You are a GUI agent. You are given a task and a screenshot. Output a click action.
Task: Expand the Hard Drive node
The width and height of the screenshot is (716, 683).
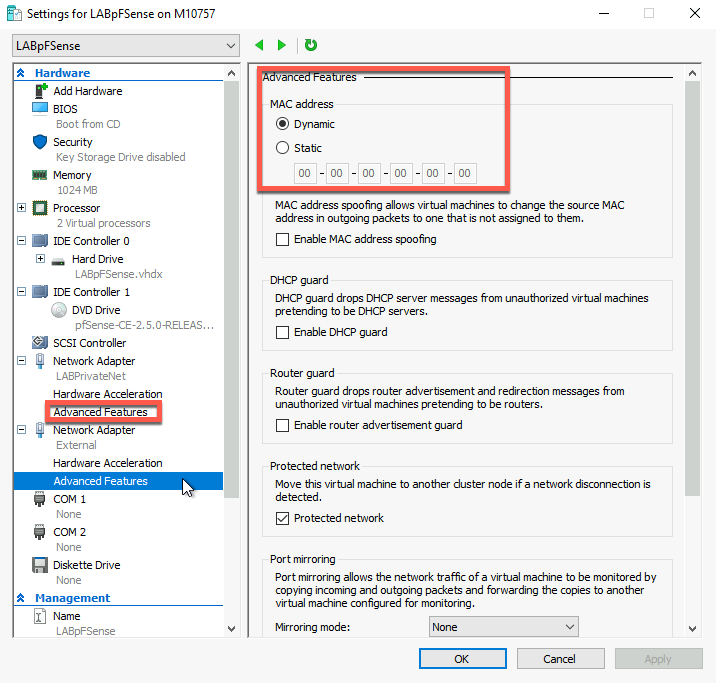coord(41,258)
